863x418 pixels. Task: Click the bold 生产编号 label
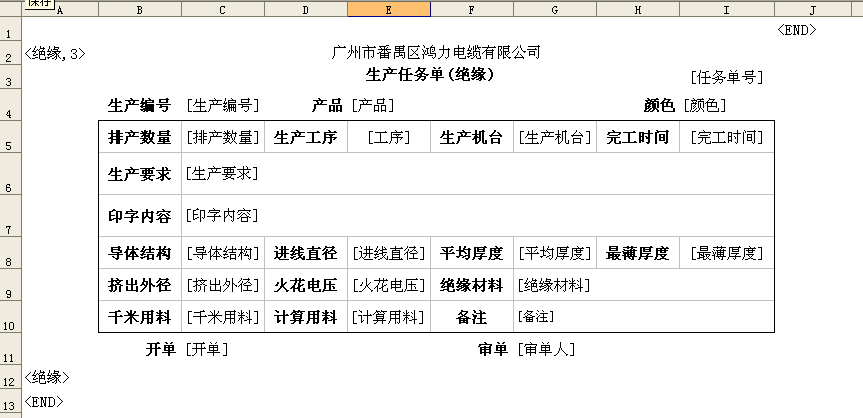coord(139,105)
